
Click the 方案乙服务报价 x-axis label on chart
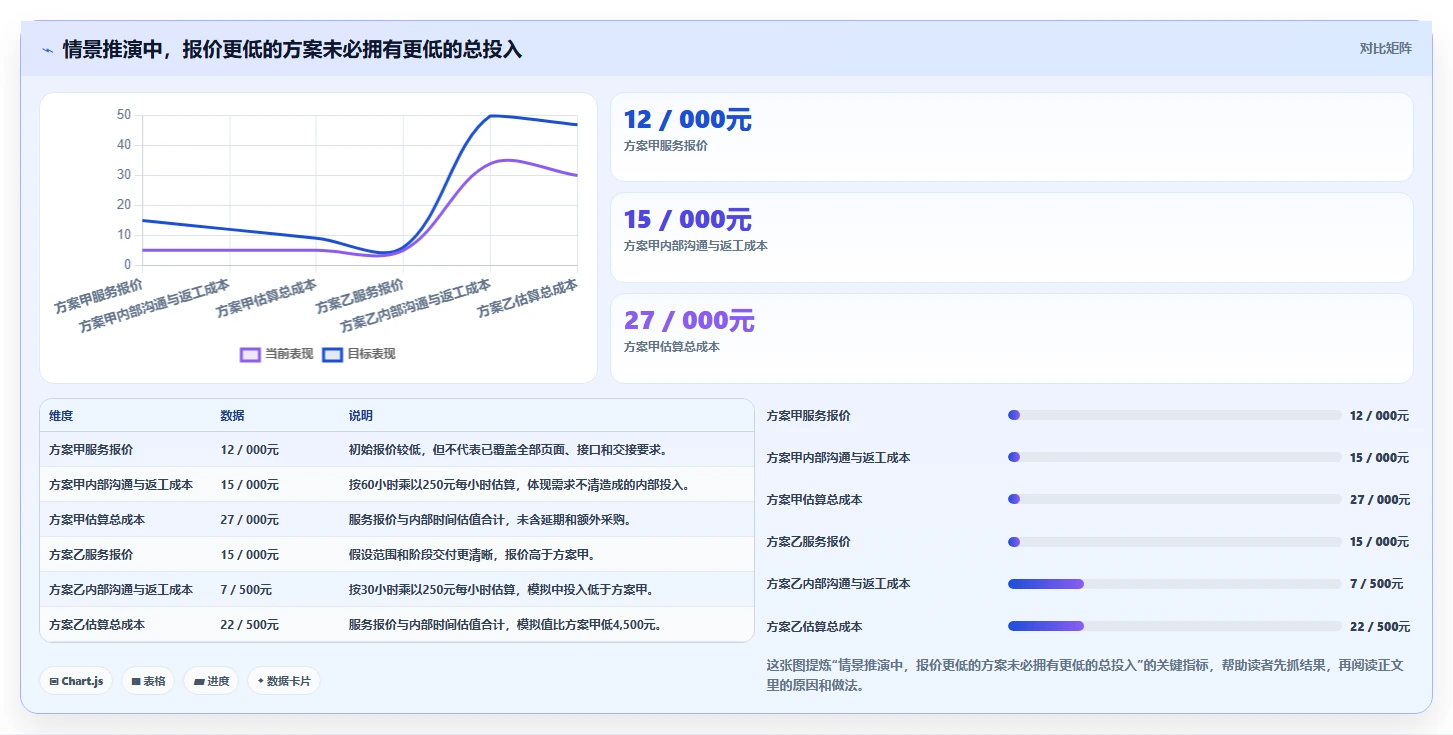point(360,296)
